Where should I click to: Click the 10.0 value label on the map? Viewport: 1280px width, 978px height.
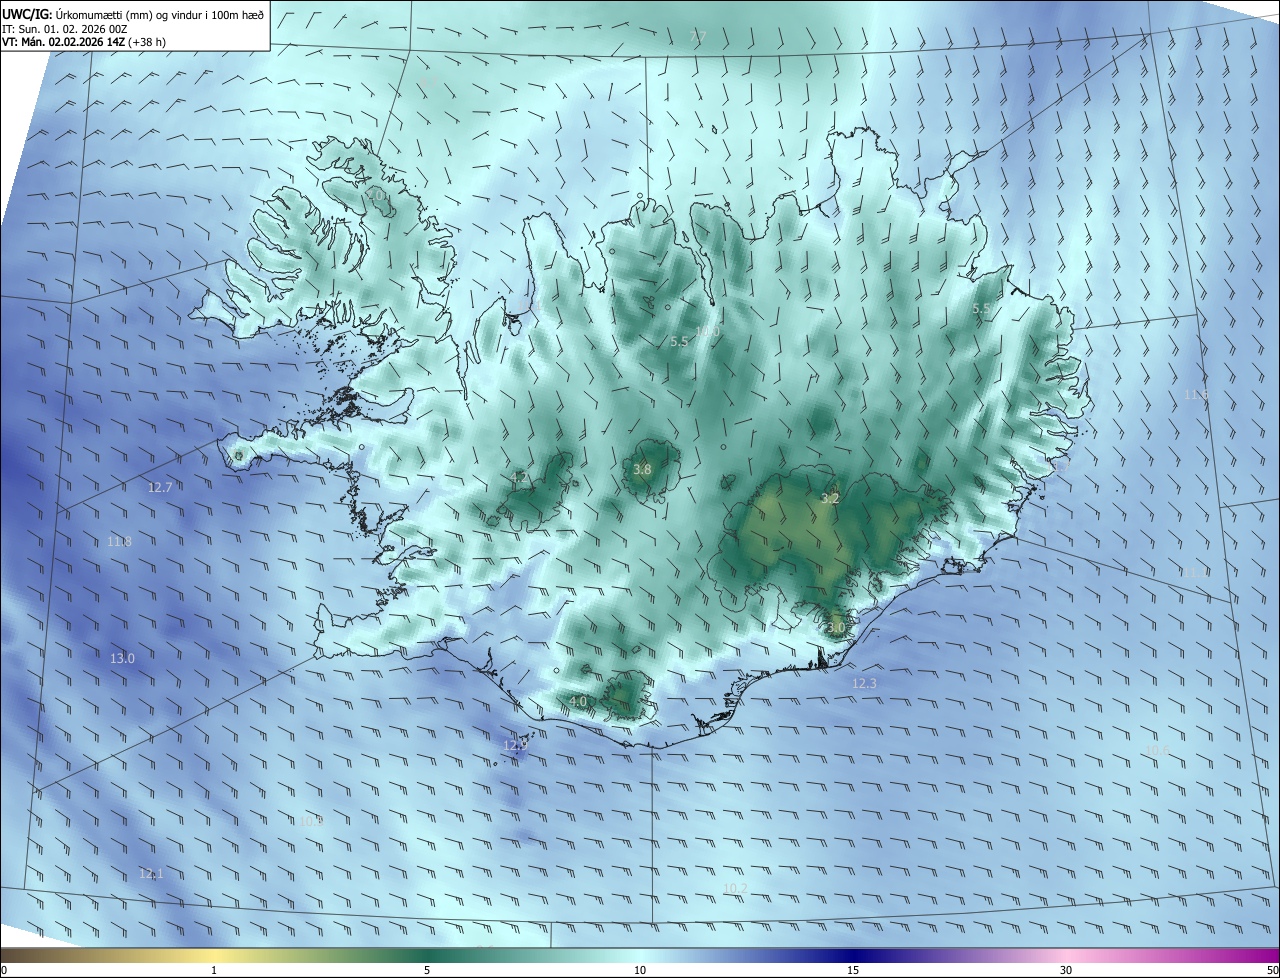[707, 331]
